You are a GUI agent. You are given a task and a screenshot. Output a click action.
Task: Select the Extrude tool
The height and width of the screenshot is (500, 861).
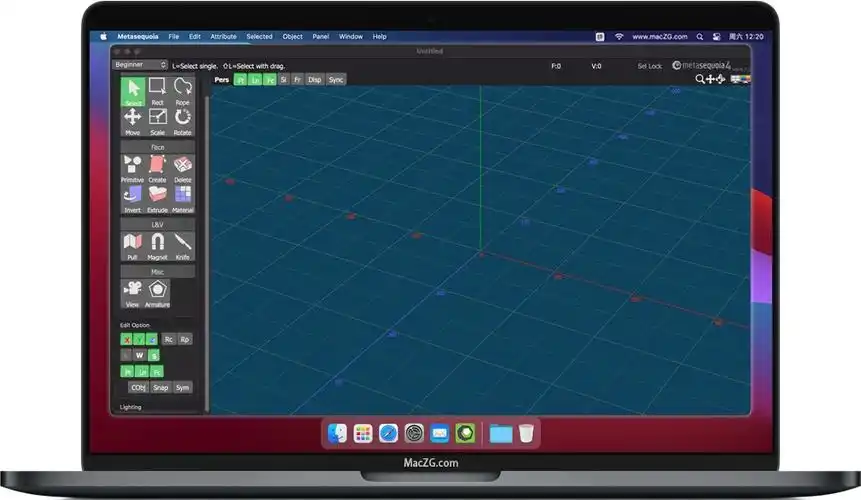click(x=158, y=197)
